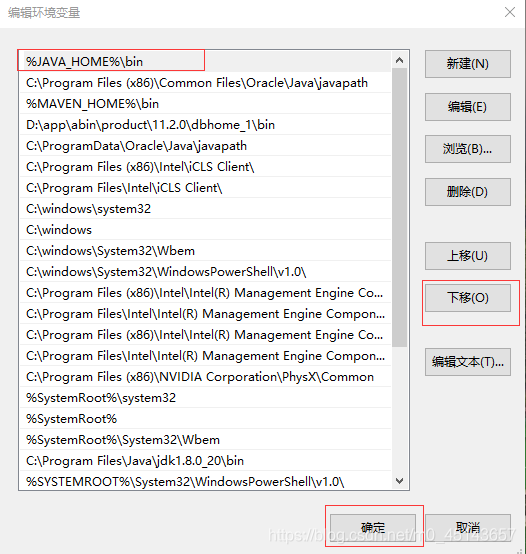Select the plain C:\windows entry

206,230
